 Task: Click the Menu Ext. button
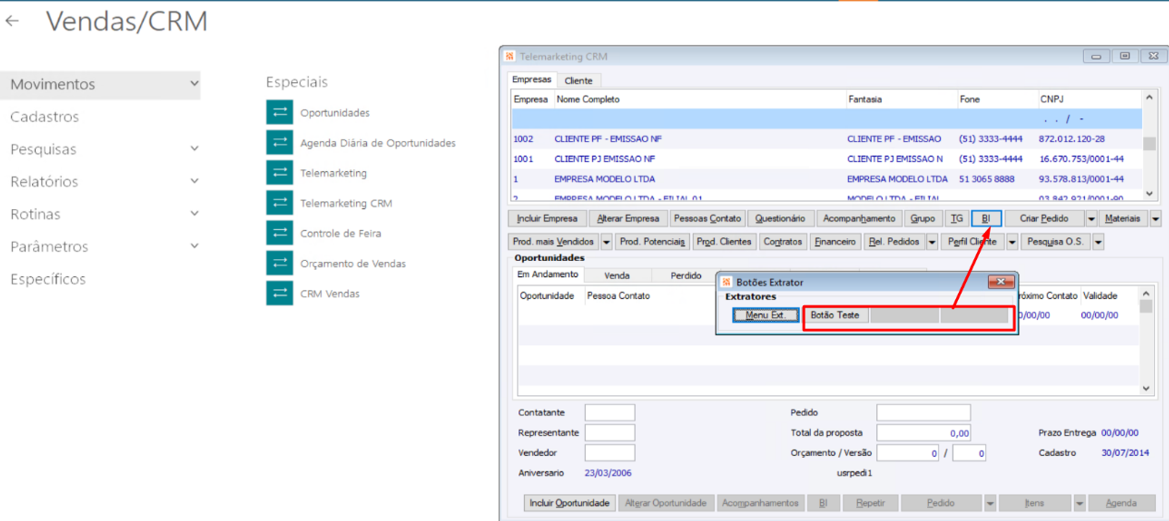(766, 315)
